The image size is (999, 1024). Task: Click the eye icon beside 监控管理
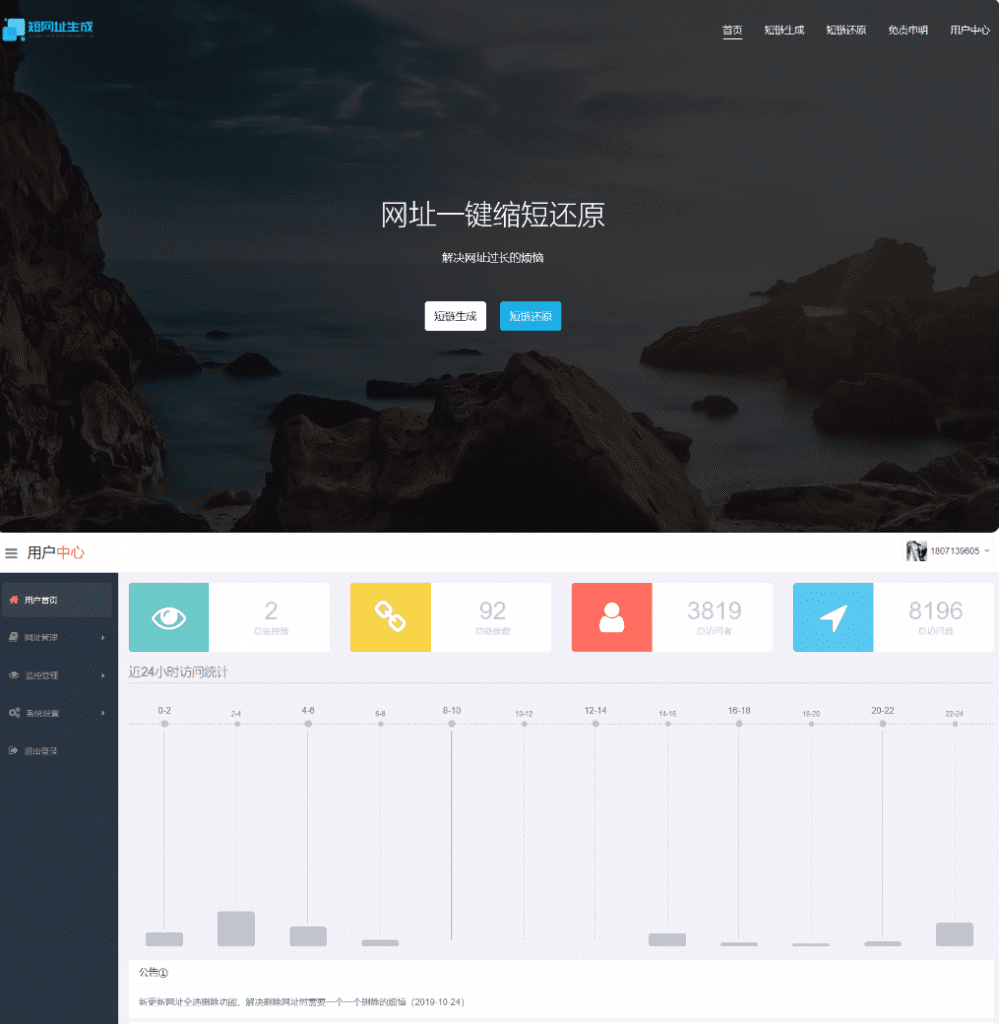(12, 675)
